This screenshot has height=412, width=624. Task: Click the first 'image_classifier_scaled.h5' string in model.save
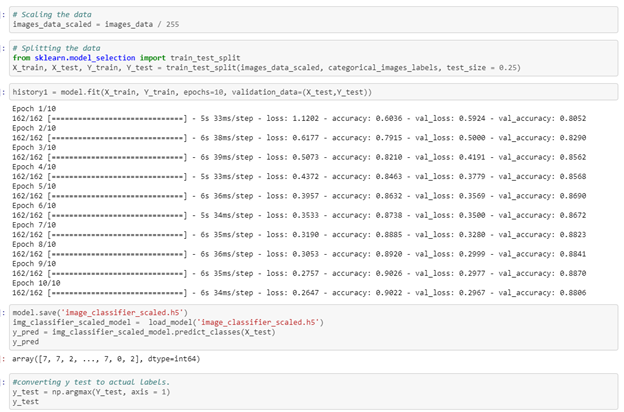(122, 312)
